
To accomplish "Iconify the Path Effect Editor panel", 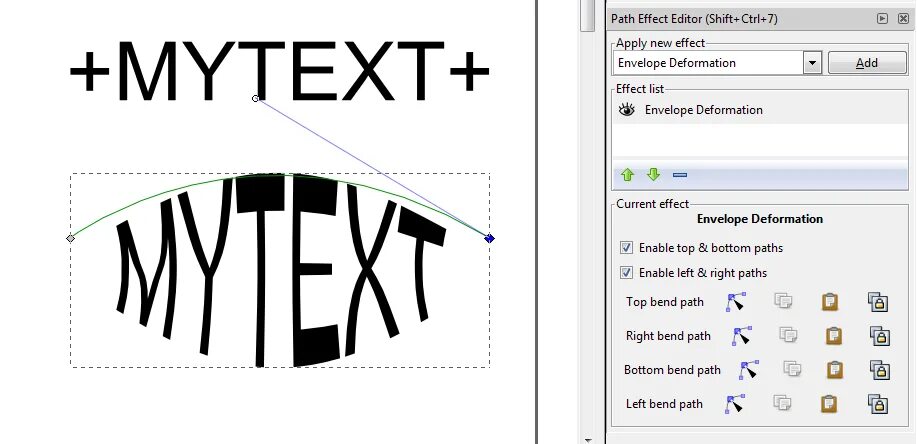I will pos(882,19).
